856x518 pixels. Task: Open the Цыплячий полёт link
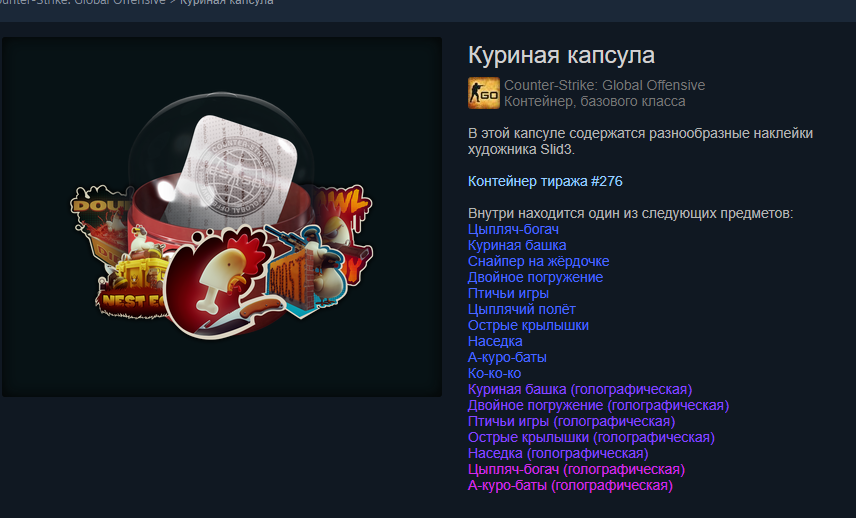tap(521, 309)
